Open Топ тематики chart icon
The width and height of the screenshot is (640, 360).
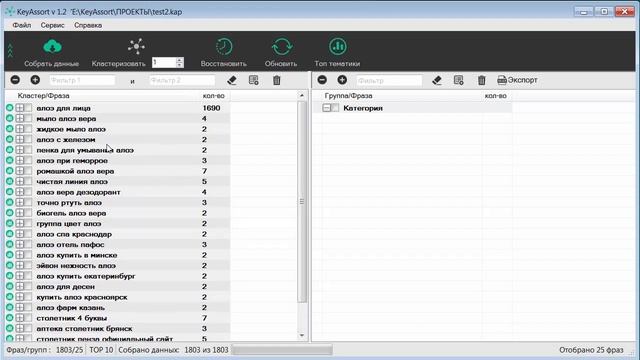[338, 47]
